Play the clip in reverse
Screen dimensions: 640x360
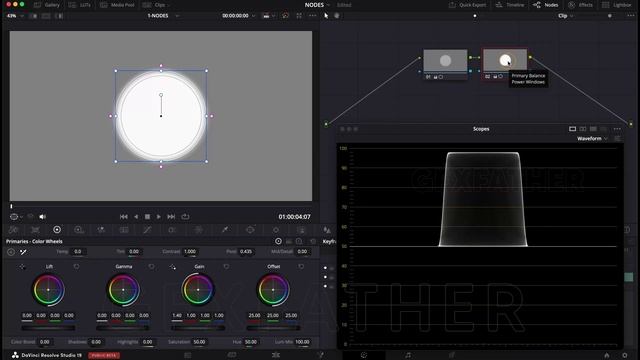tap(136, 217)
